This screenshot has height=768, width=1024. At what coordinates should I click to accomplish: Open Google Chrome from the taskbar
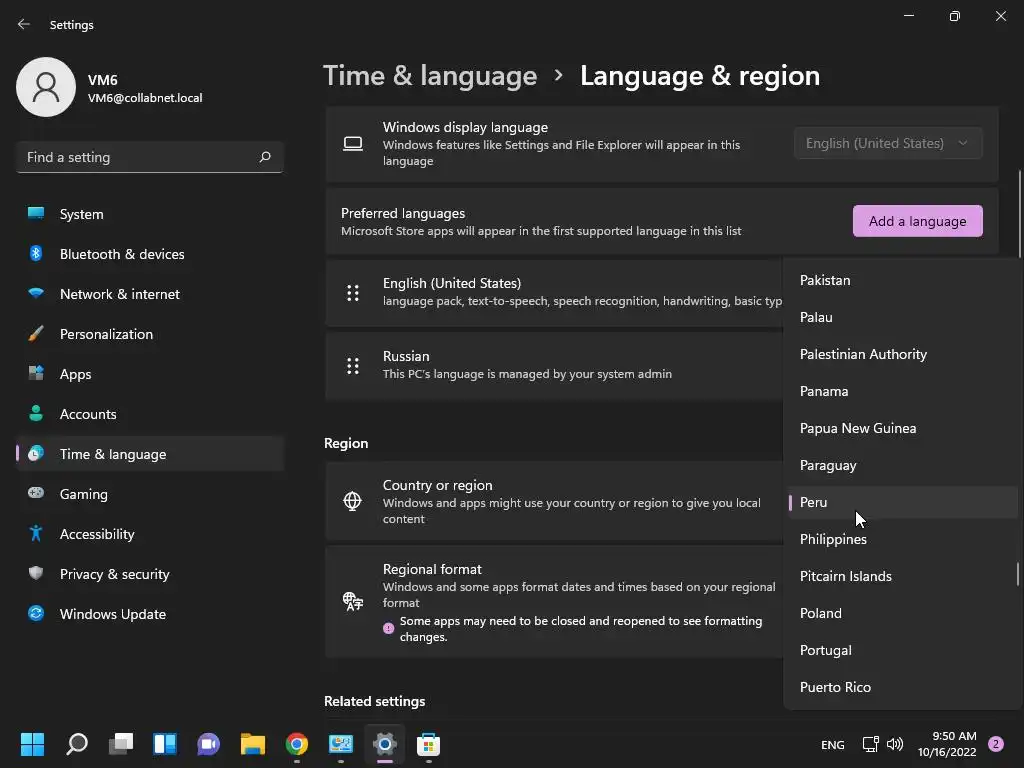click(x=296, y=744)
